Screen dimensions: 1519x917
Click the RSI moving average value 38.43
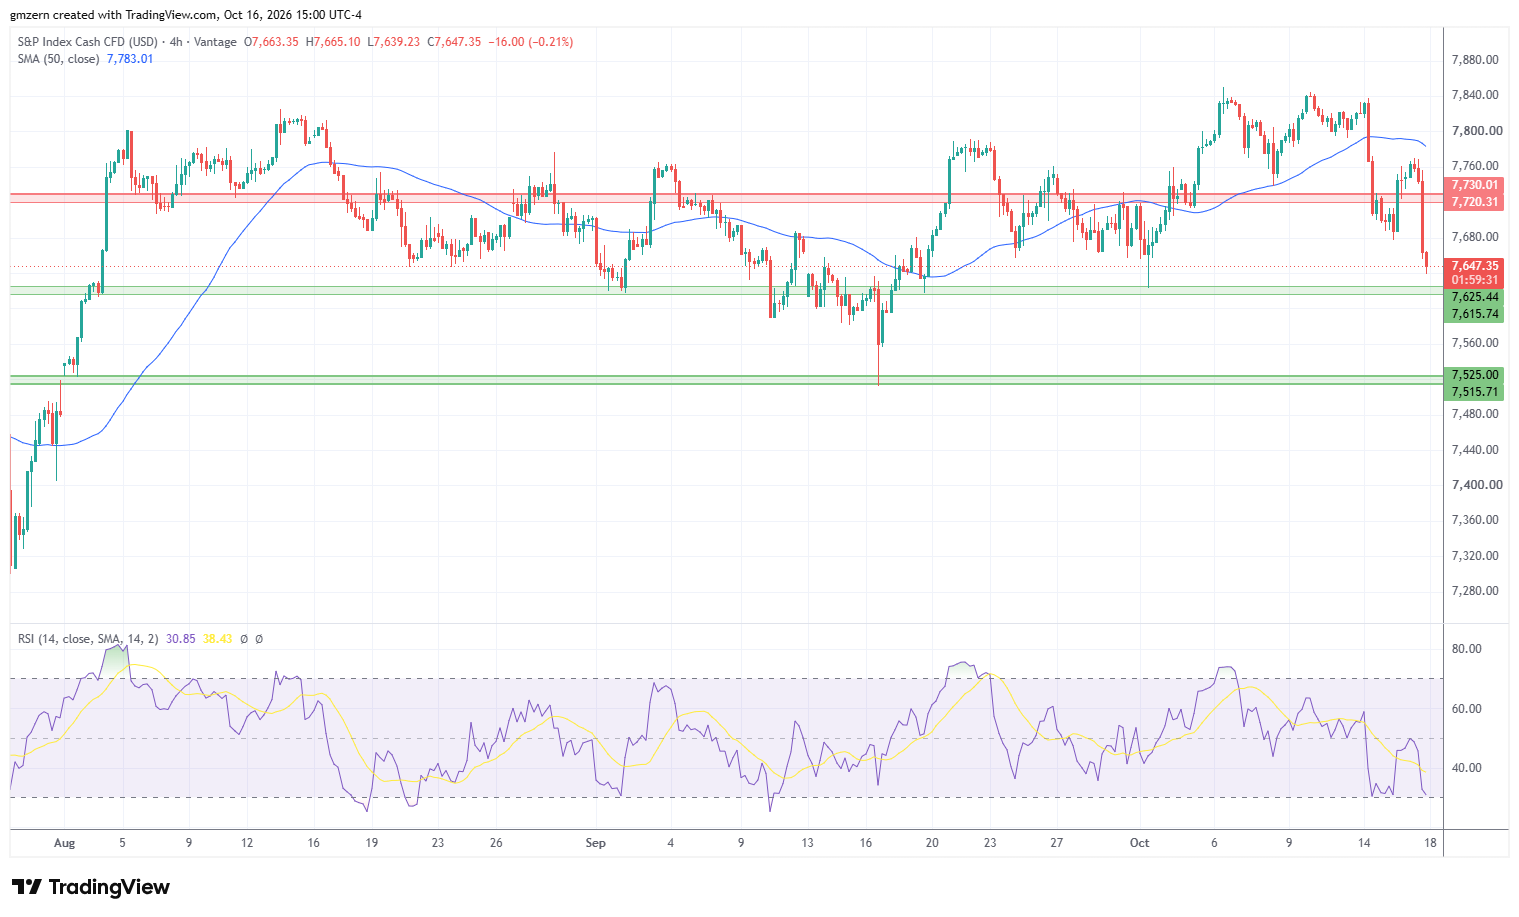tap(217, 639)
